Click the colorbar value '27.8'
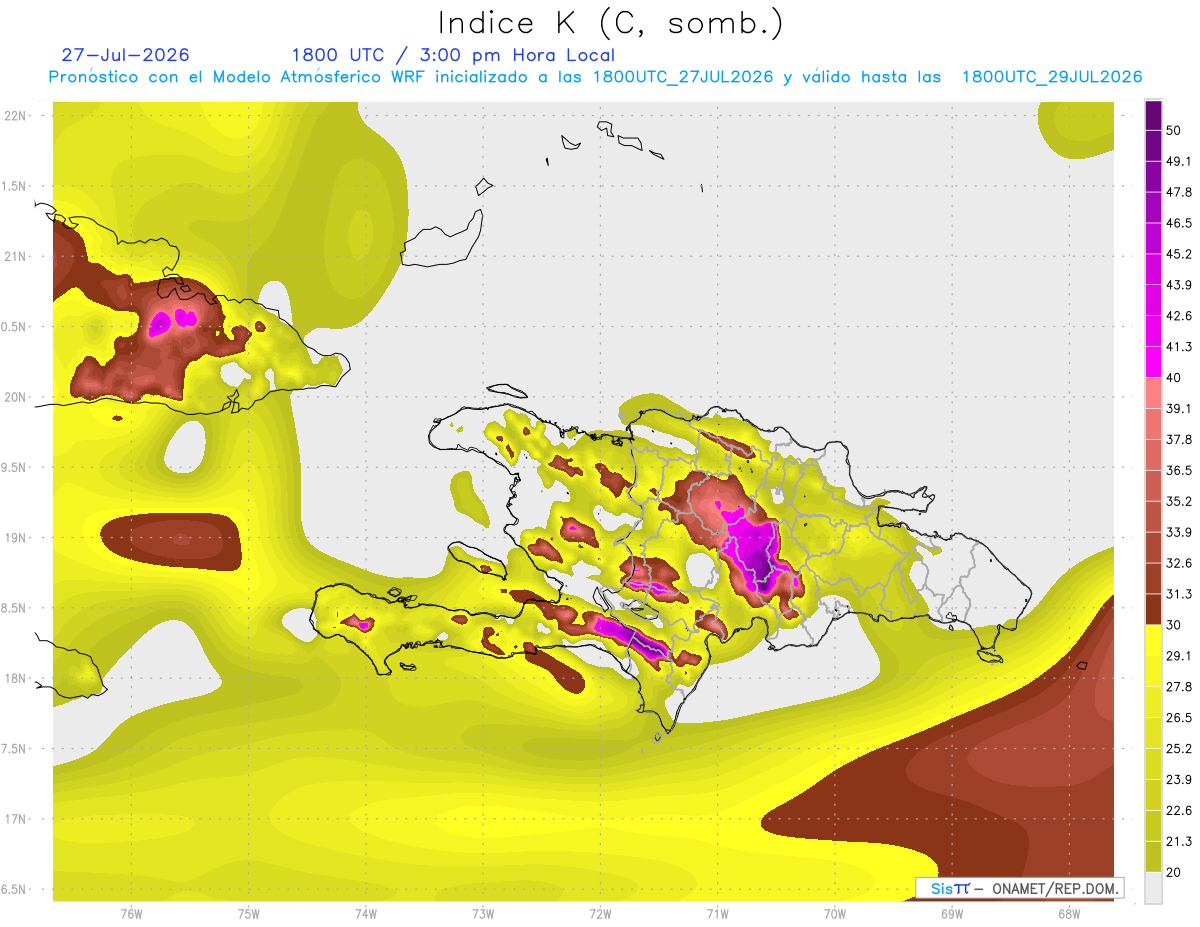 [1179, 687]
